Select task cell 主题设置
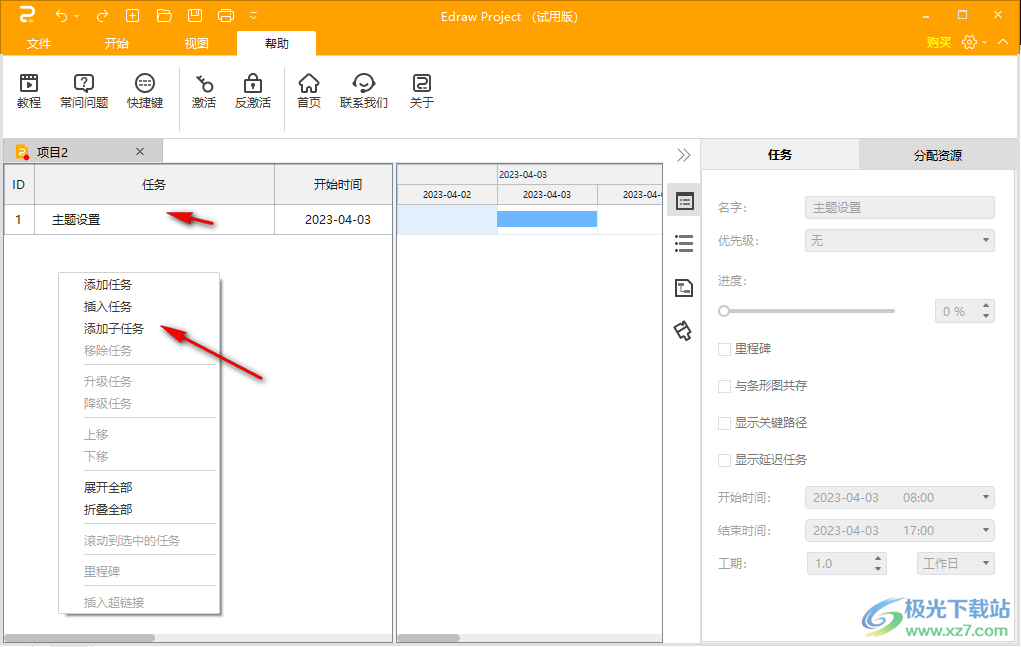The height and width of the screenshot is (647, 1021). tap(154, 220)
